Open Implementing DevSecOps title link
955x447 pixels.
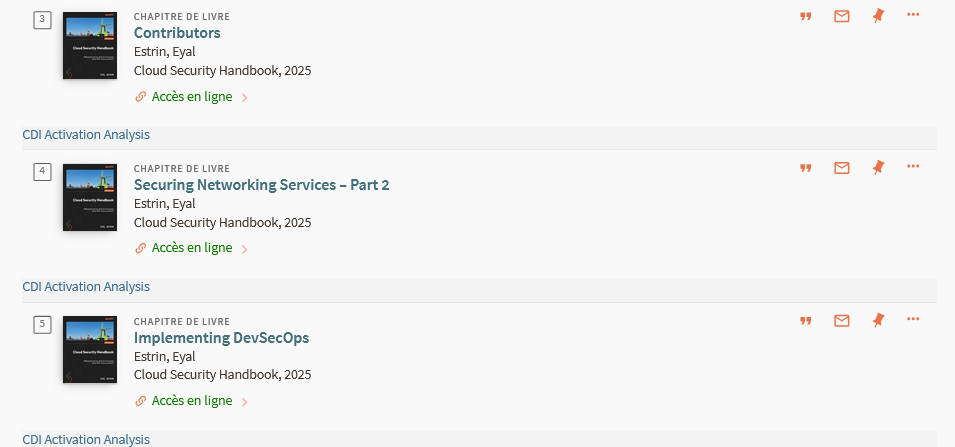(222, 337)
